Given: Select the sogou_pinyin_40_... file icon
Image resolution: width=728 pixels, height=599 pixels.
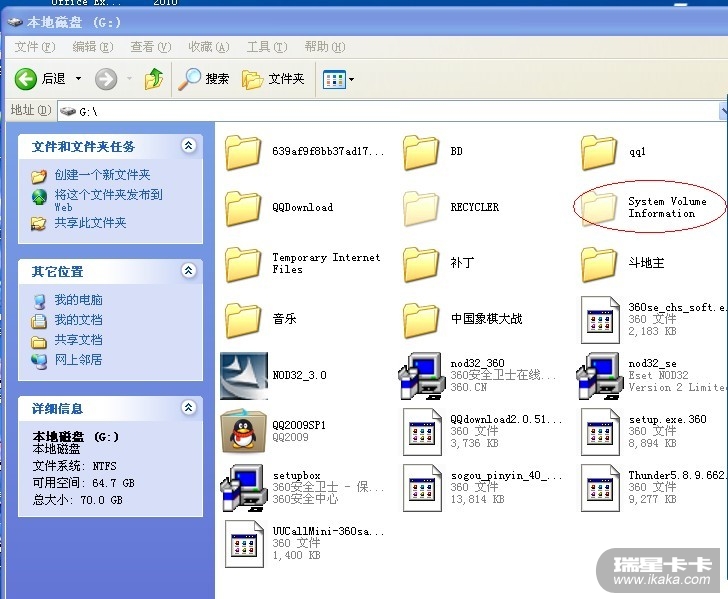Looking at the screenshot, I should point(422,488).
